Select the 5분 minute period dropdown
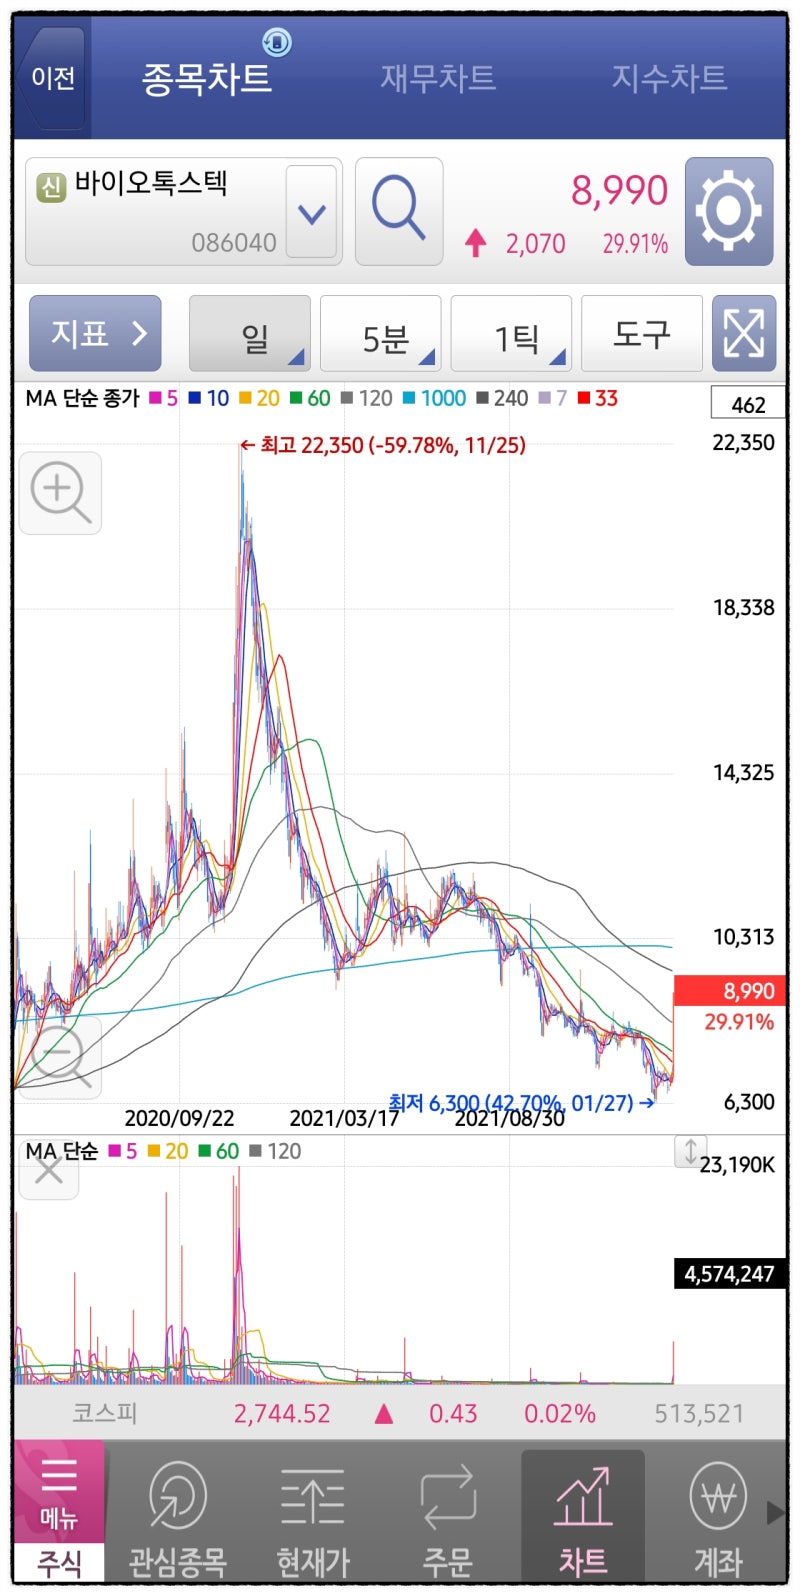The image size is (800, 1596). pos(380,334)
